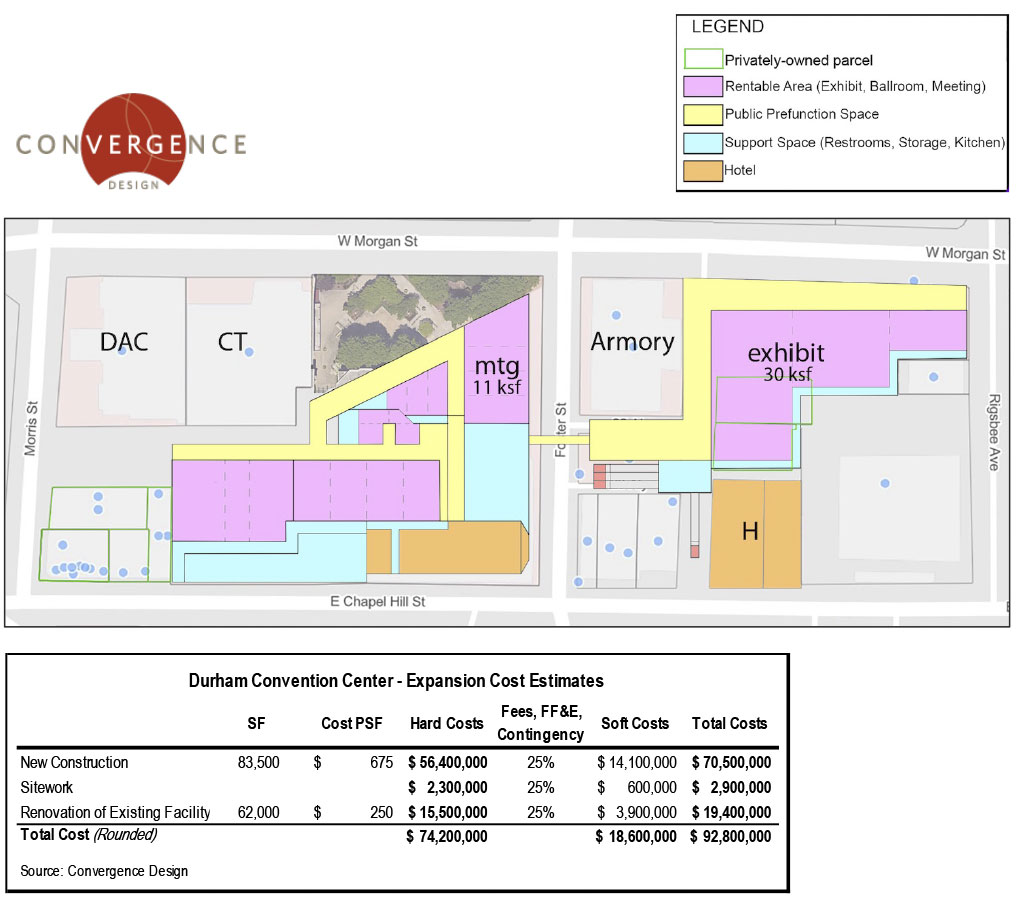This screenshot has height=900, width=1019.
Task: Click the table title 'Durham Convention Center - Expansion Cost Estimates'
Action: pos(396,681)
